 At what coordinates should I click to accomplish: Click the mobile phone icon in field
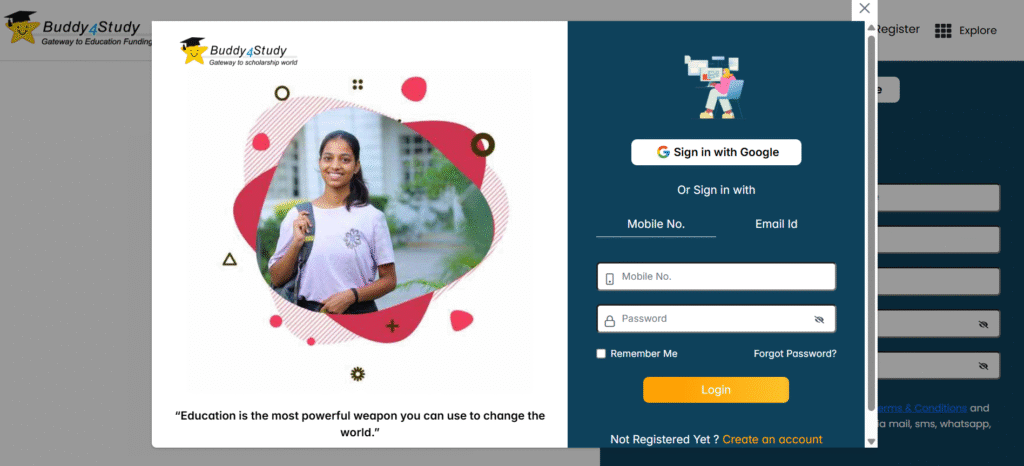tap(609, 279)
